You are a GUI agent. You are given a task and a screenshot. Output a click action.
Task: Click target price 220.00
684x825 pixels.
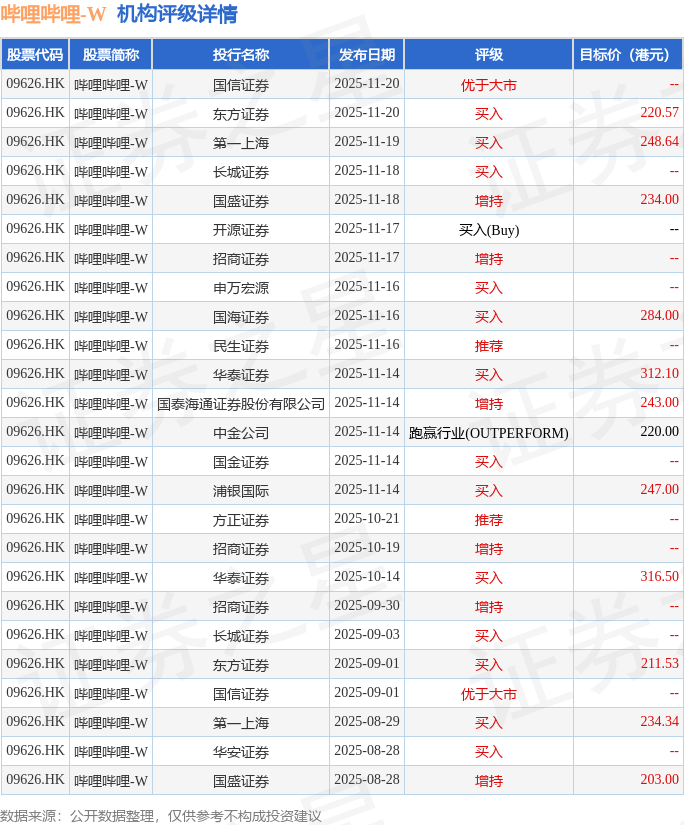pos(659,431)
